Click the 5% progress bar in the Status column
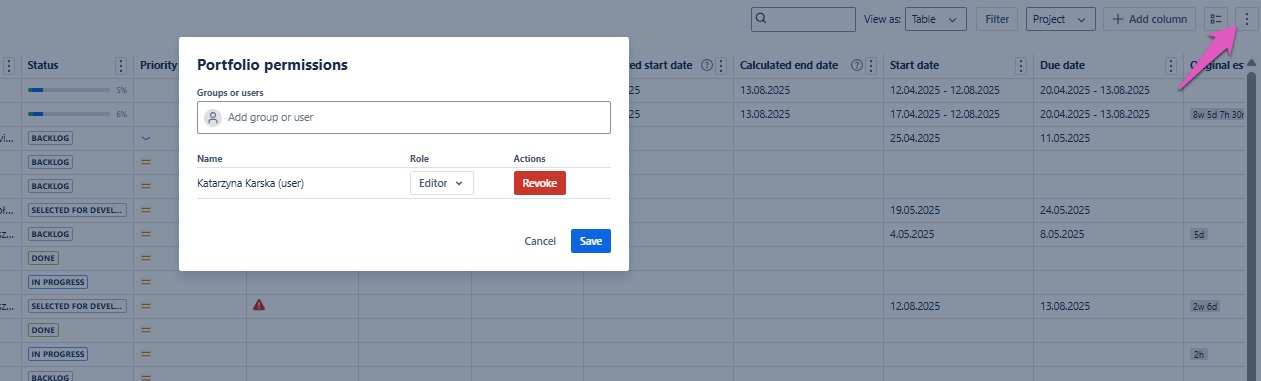The width and height of the screenshot is (1261, 381). tap(69, 90)
